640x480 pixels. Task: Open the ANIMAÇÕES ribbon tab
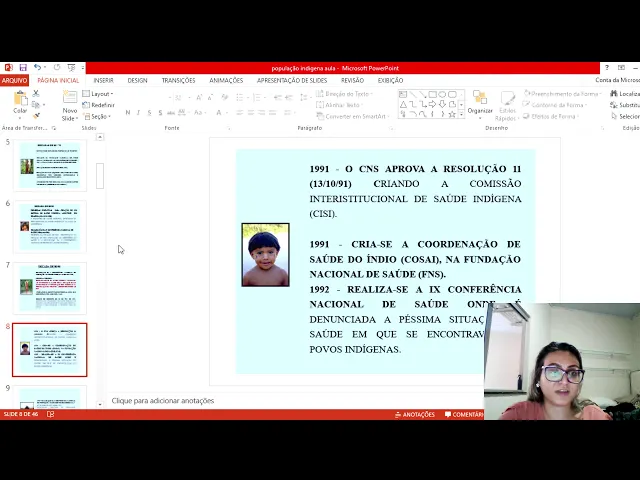tap(226, 80)
